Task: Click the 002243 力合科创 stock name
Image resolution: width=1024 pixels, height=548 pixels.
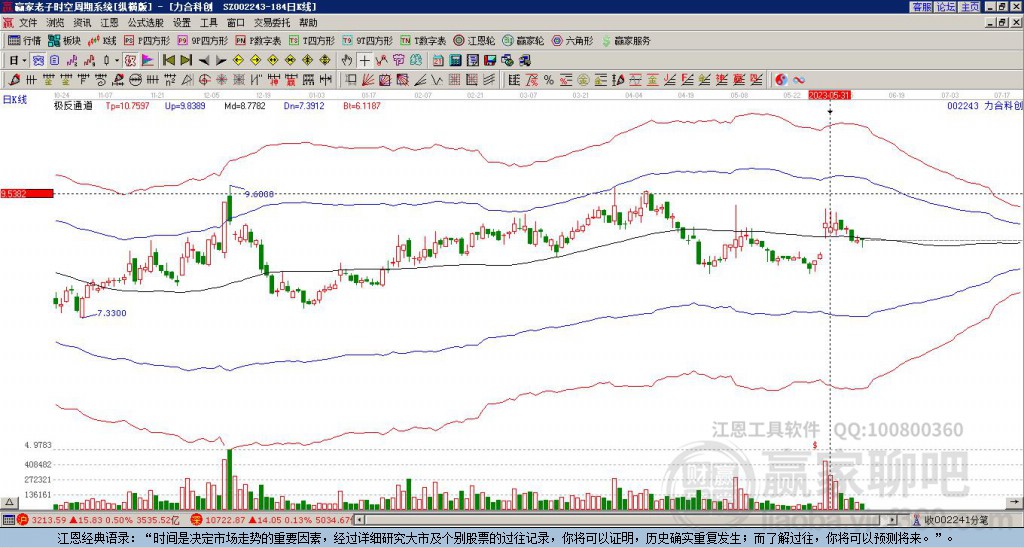Action: point(983,105)
